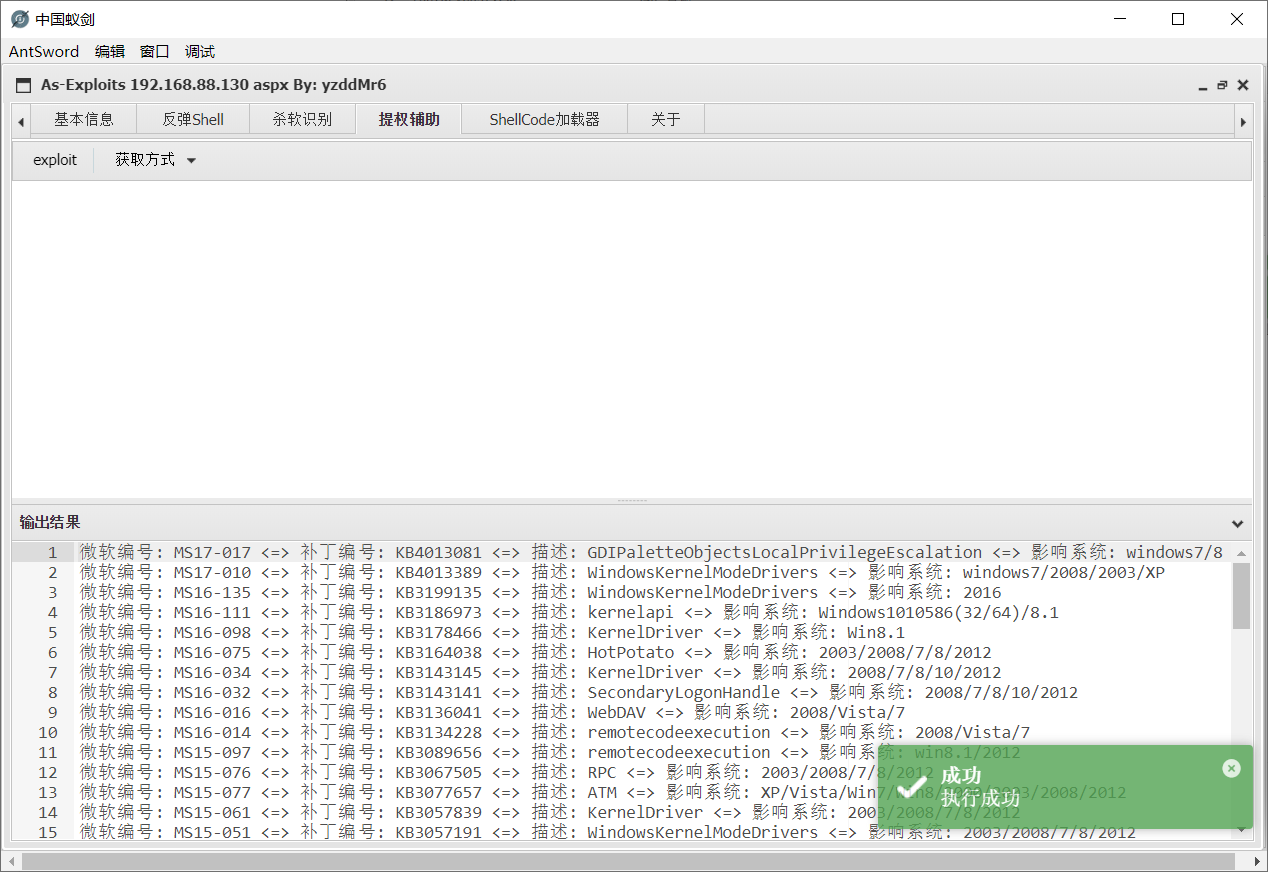Select output line MS16-032 SecondaryLogonHandle
Viewport: 1268px width, 872px height.
tap(579, 692)
